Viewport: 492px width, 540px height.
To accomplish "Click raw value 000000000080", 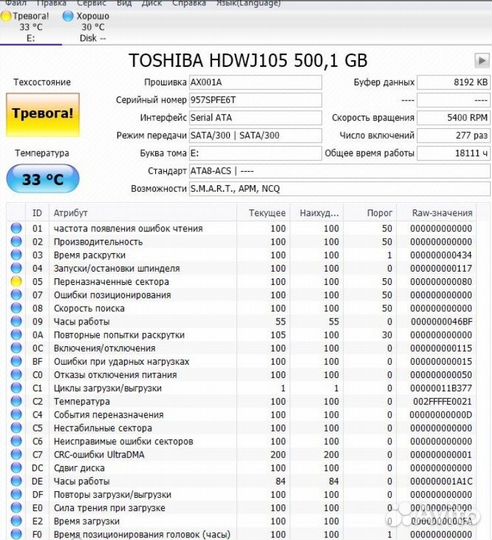I will tap(441, 282).
